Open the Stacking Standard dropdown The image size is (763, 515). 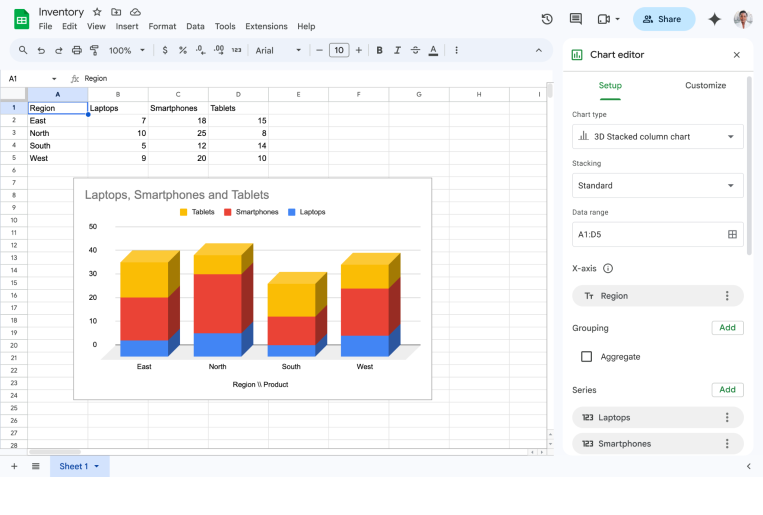[657, 185]
